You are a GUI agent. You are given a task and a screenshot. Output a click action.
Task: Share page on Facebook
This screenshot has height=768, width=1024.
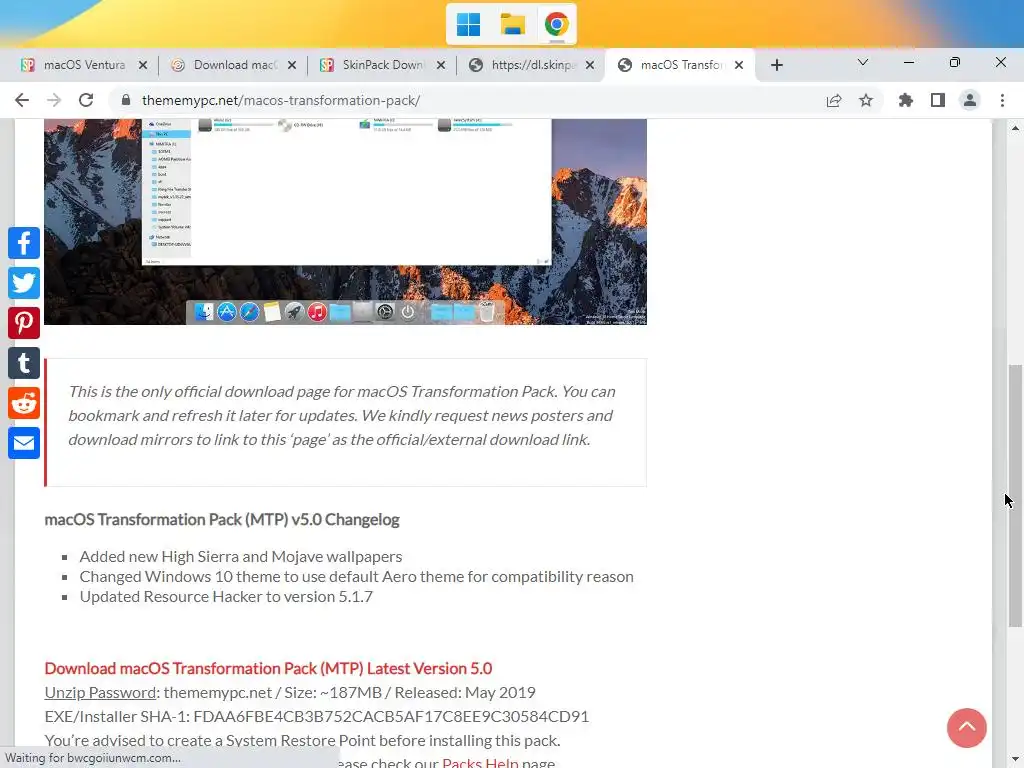coord(24,243)
